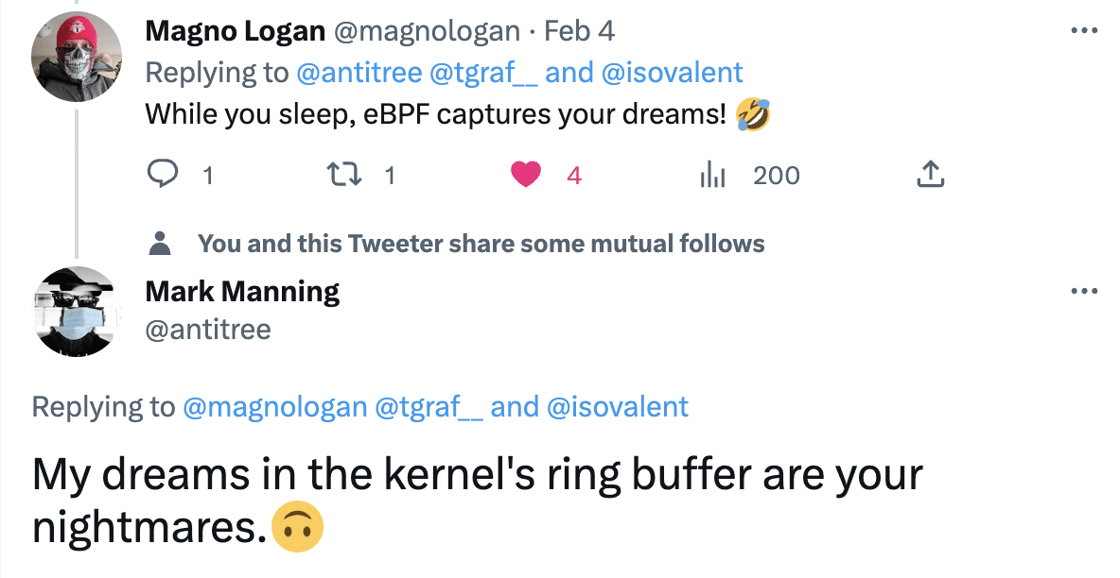The width and height of the screenshot is (1120, 578).
Task: Visit the @antitree handle under Mark Manning
Action: click(208, 329)
